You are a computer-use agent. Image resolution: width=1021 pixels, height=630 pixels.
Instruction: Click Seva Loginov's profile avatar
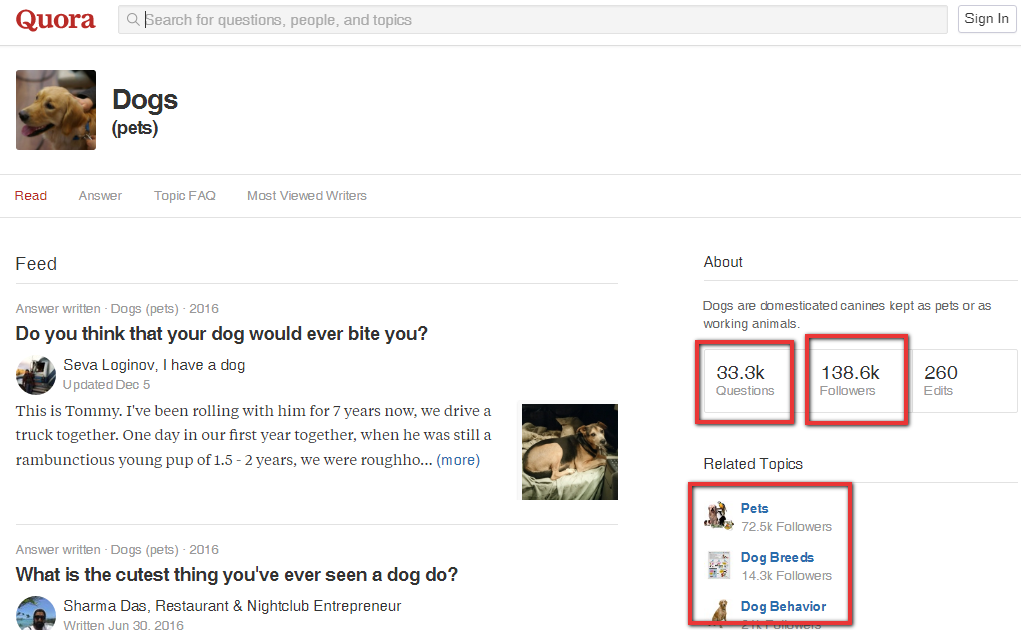36,375
